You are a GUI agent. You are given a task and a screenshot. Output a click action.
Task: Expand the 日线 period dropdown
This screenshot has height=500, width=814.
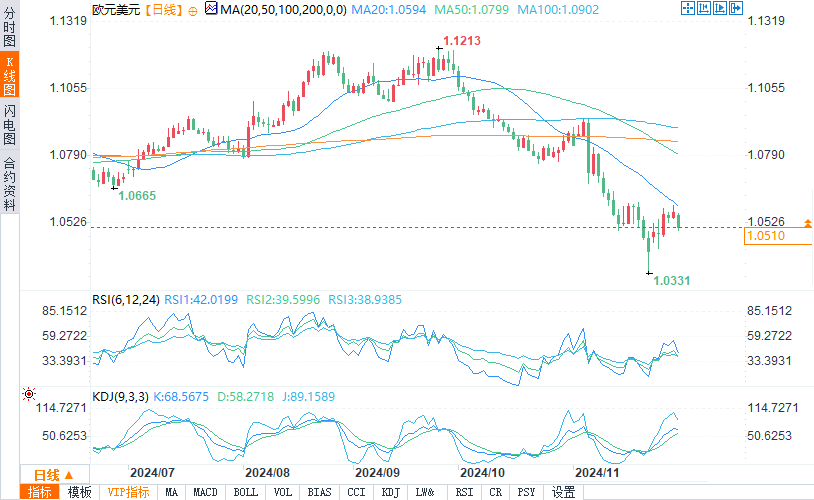point(54,475)
